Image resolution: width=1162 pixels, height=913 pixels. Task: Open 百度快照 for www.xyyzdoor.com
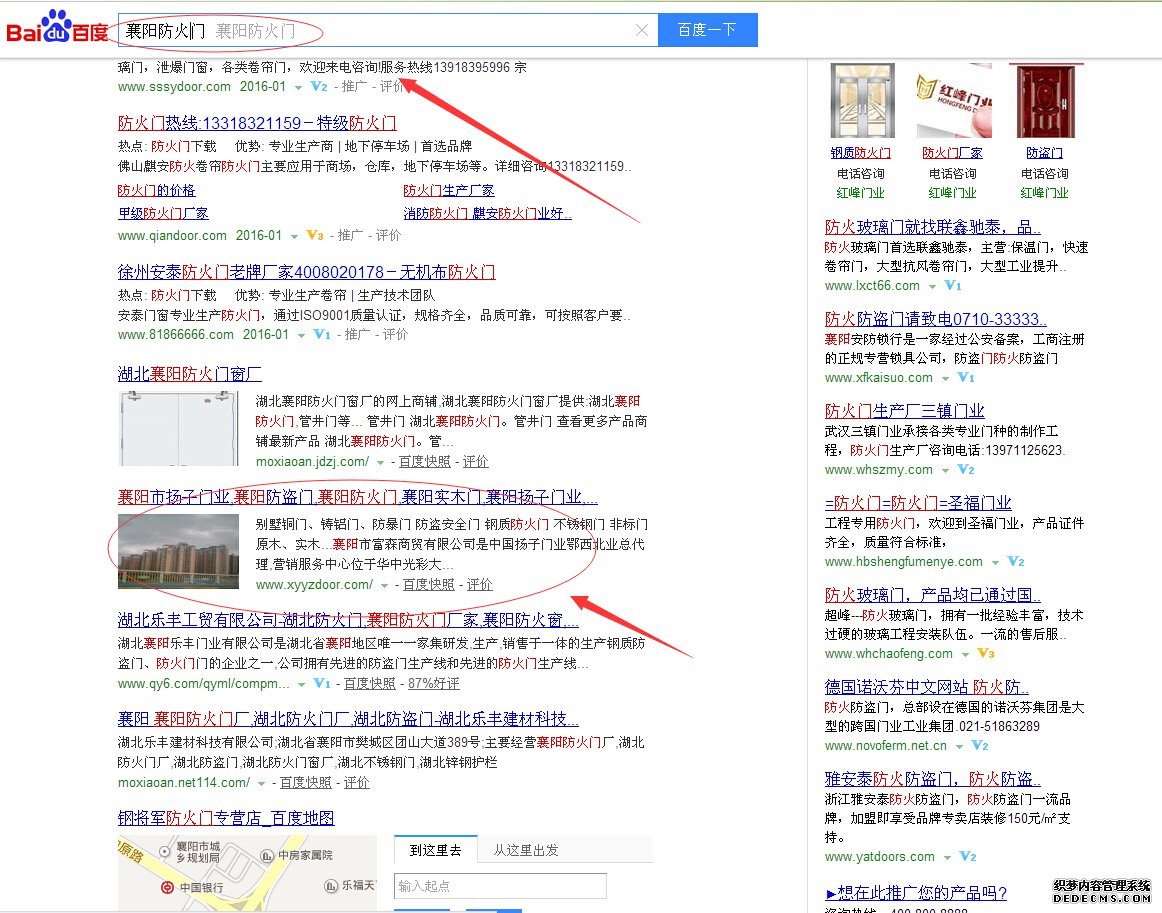[429, 585]
